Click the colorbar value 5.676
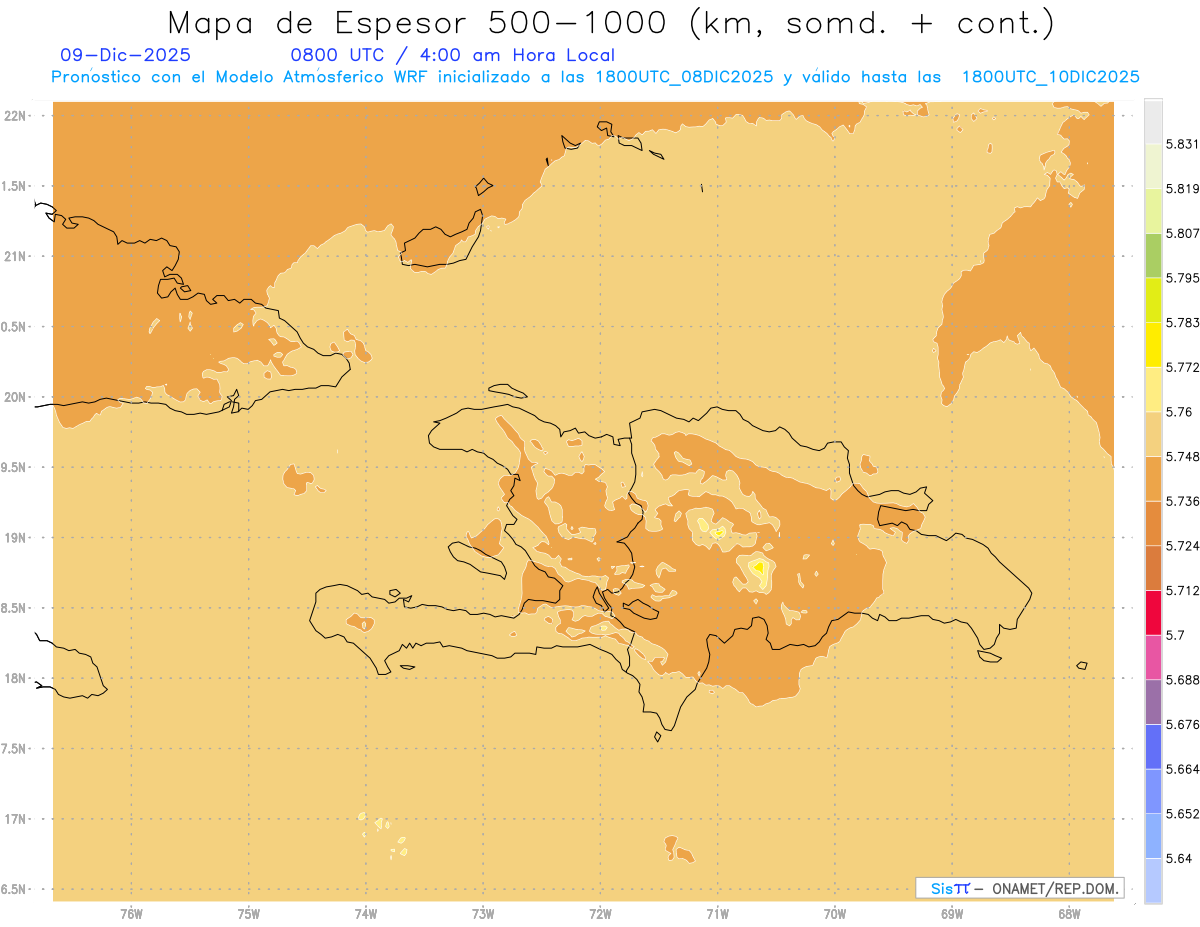1200x927 pixels. [x=1183, y=725]
